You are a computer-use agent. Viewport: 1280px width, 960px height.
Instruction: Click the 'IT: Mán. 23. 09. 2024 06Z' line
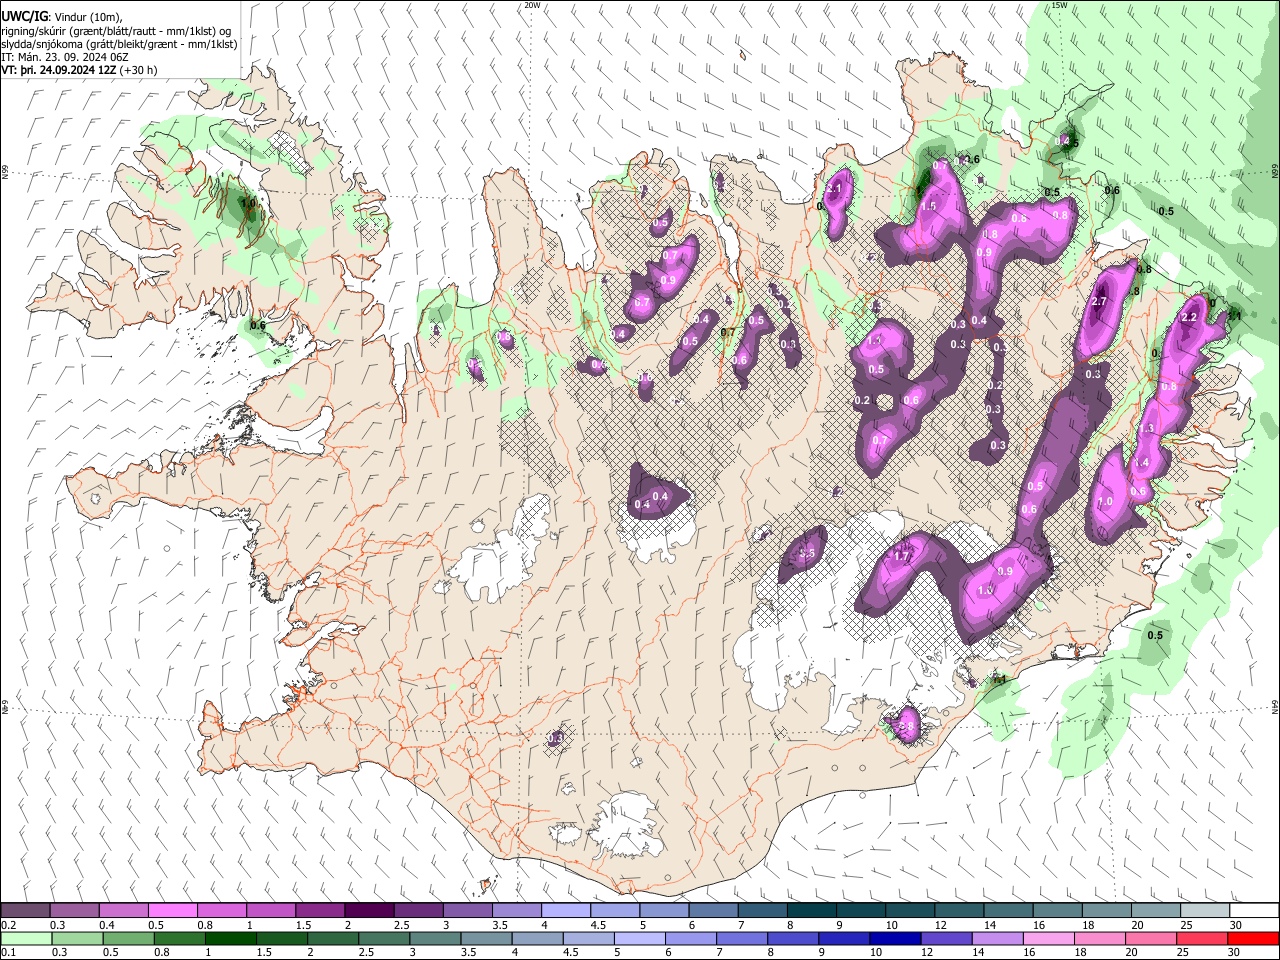pos(64,57)
